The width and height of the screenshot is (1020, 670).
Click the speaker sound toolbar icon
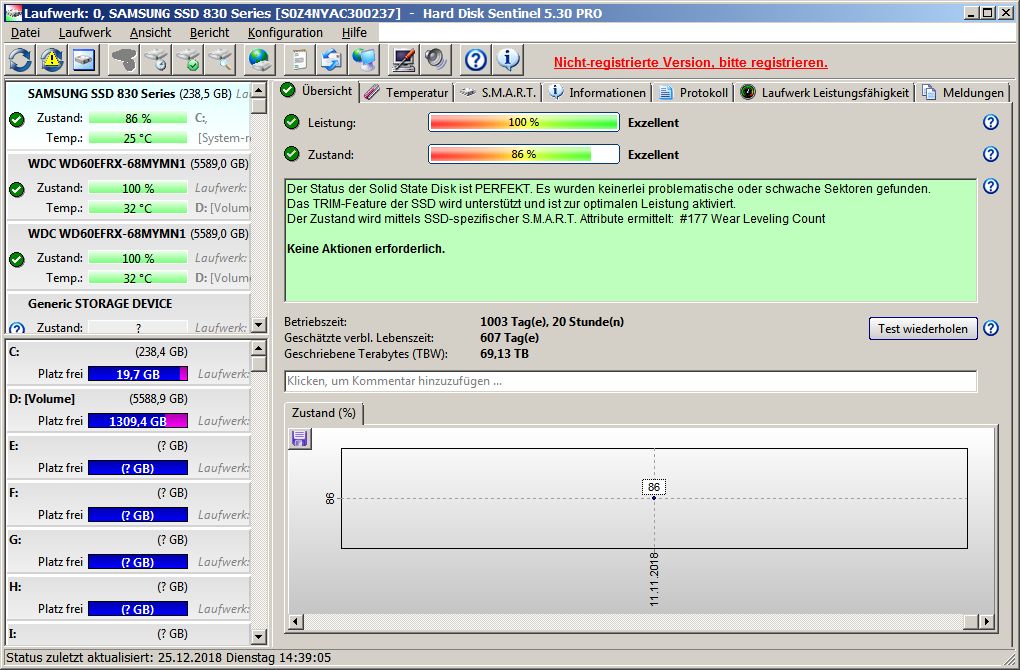(435, 60)
